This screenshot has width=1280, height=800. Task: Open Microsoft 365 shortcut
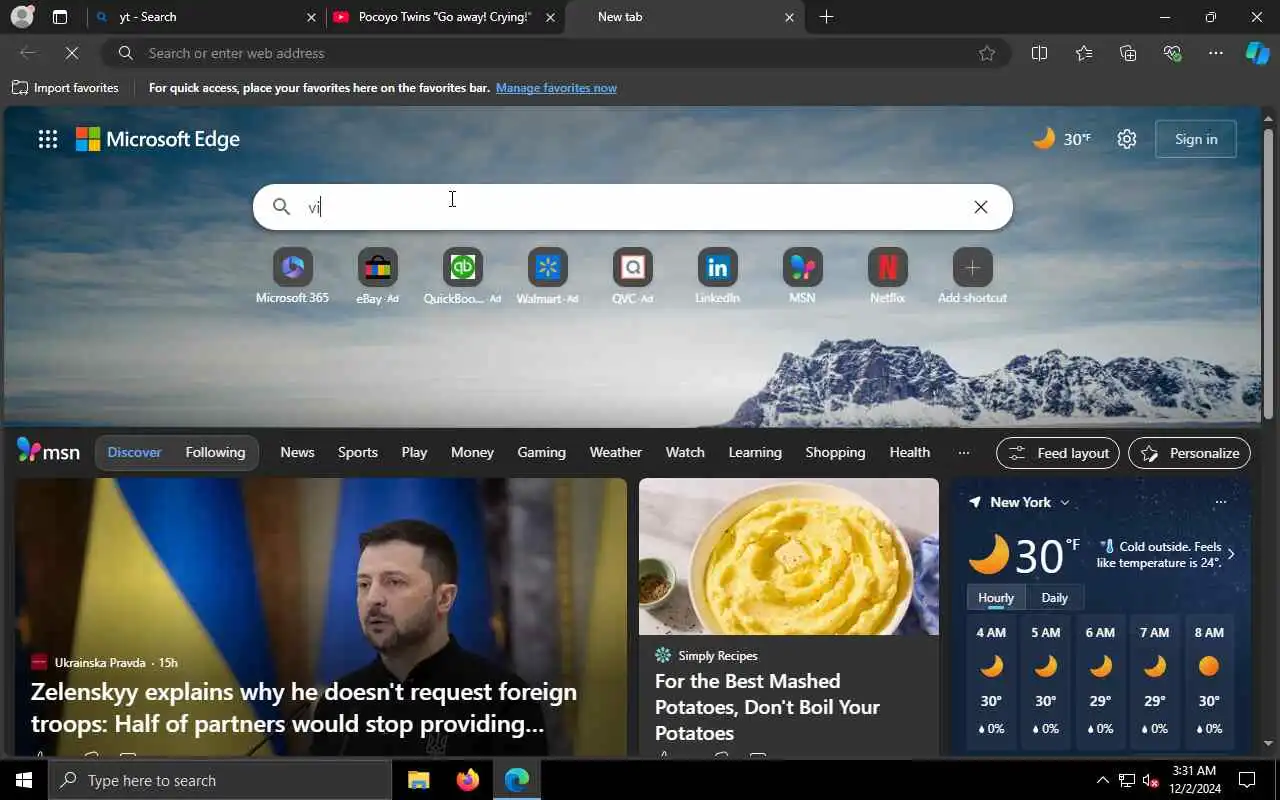pos(292,276)
